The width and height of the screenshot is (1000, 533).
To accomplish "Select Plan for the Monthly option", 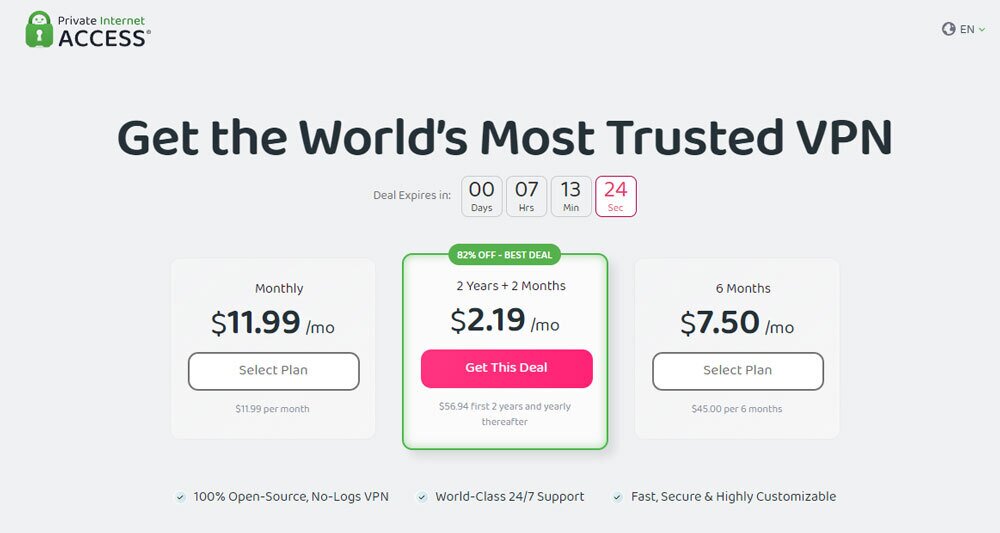I will [x=274, y=371].
